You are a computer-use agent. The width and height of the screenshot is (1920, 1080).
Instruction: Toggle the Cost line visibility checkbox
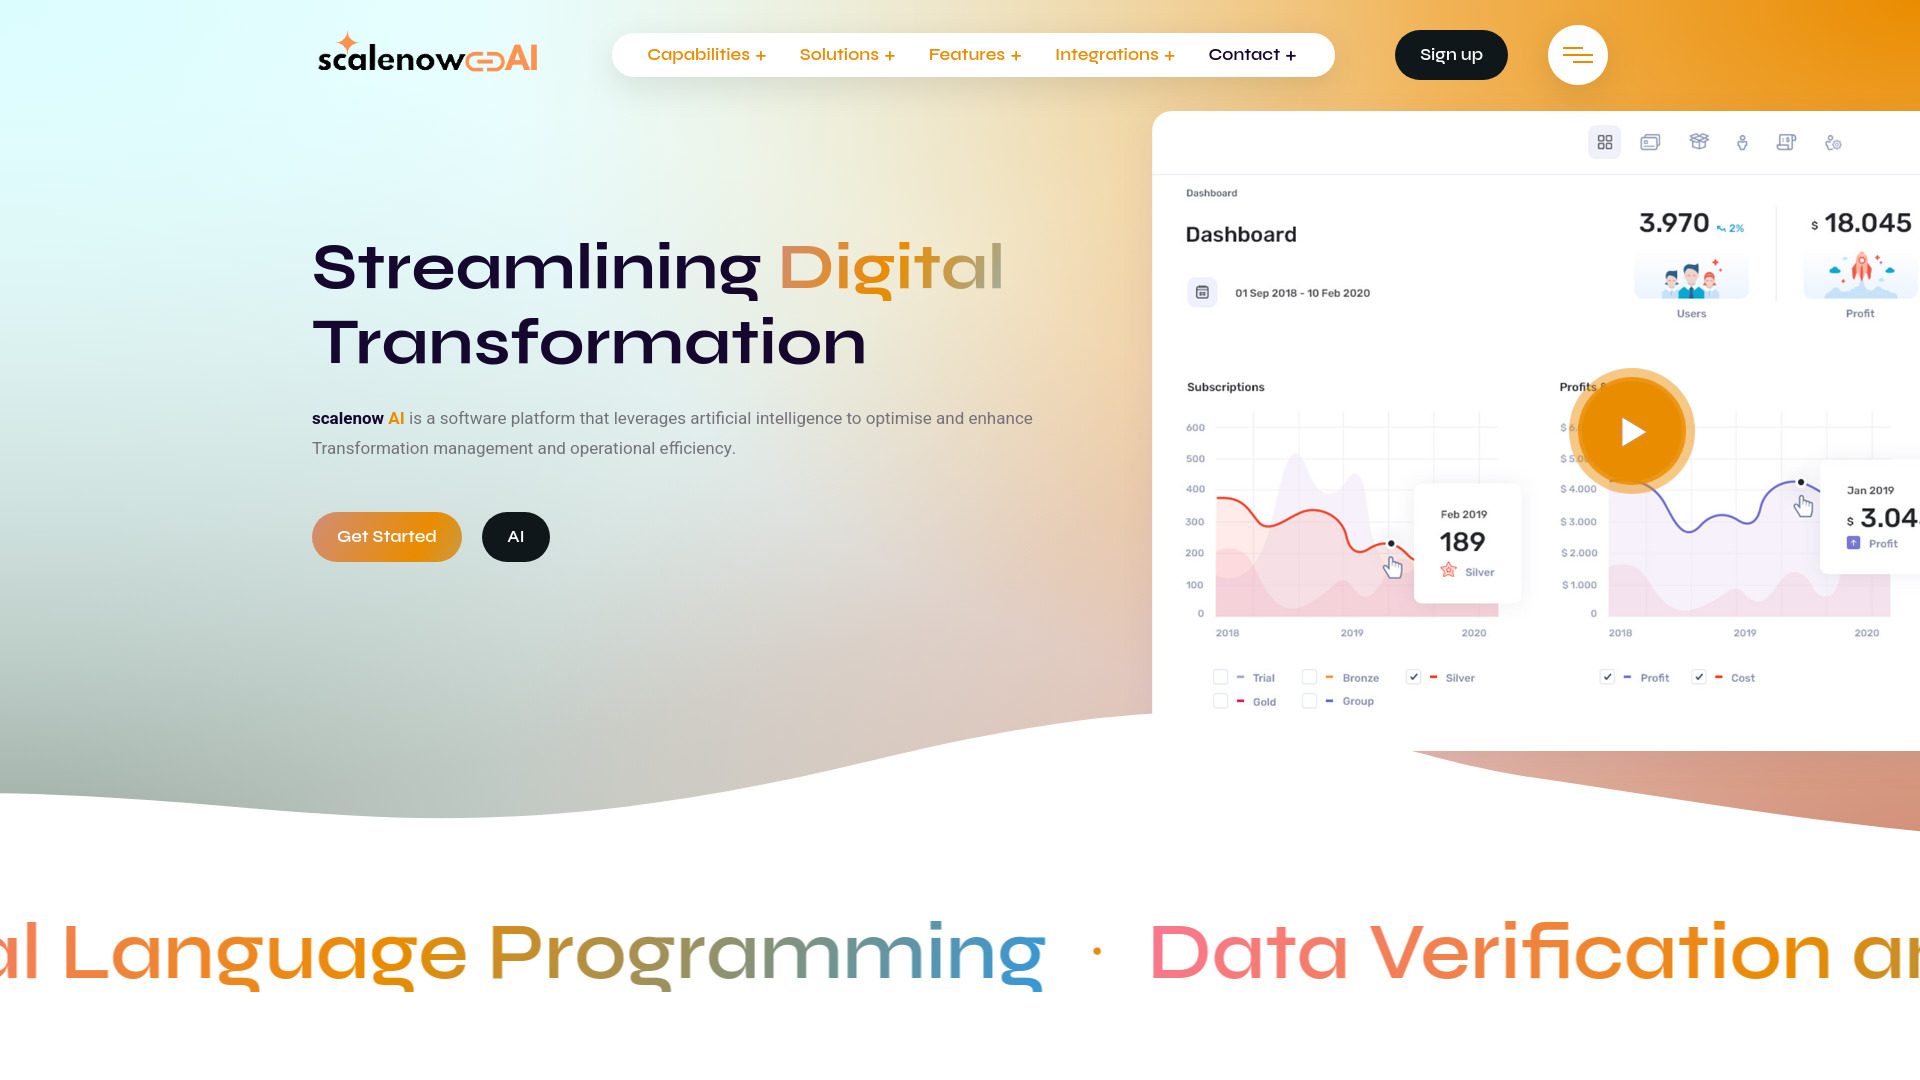[x=1700, y=676]
